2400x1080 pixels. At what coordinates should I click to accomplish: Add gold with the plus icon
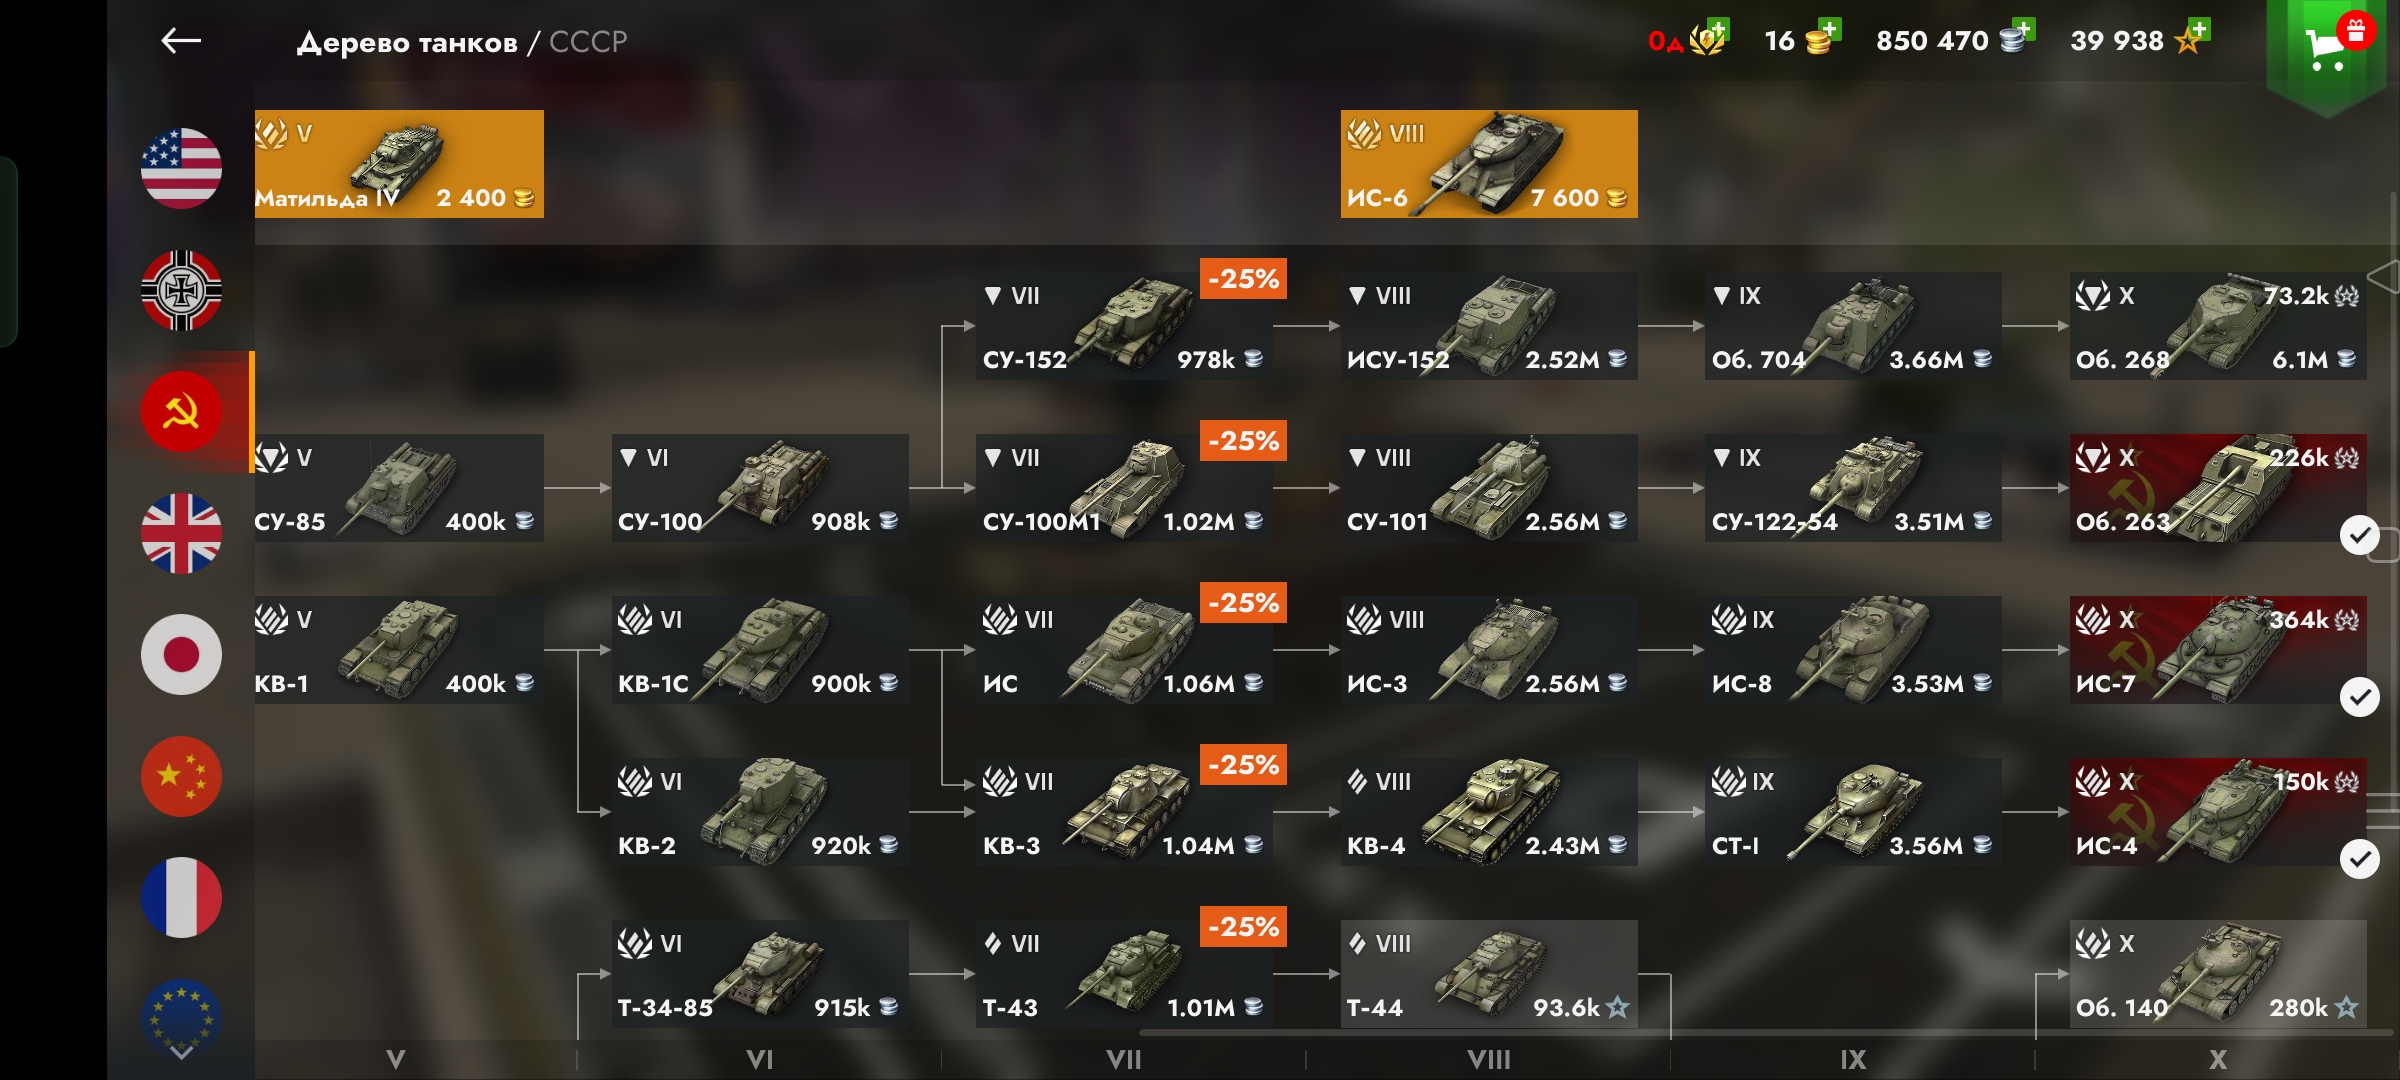point(1829,29)
